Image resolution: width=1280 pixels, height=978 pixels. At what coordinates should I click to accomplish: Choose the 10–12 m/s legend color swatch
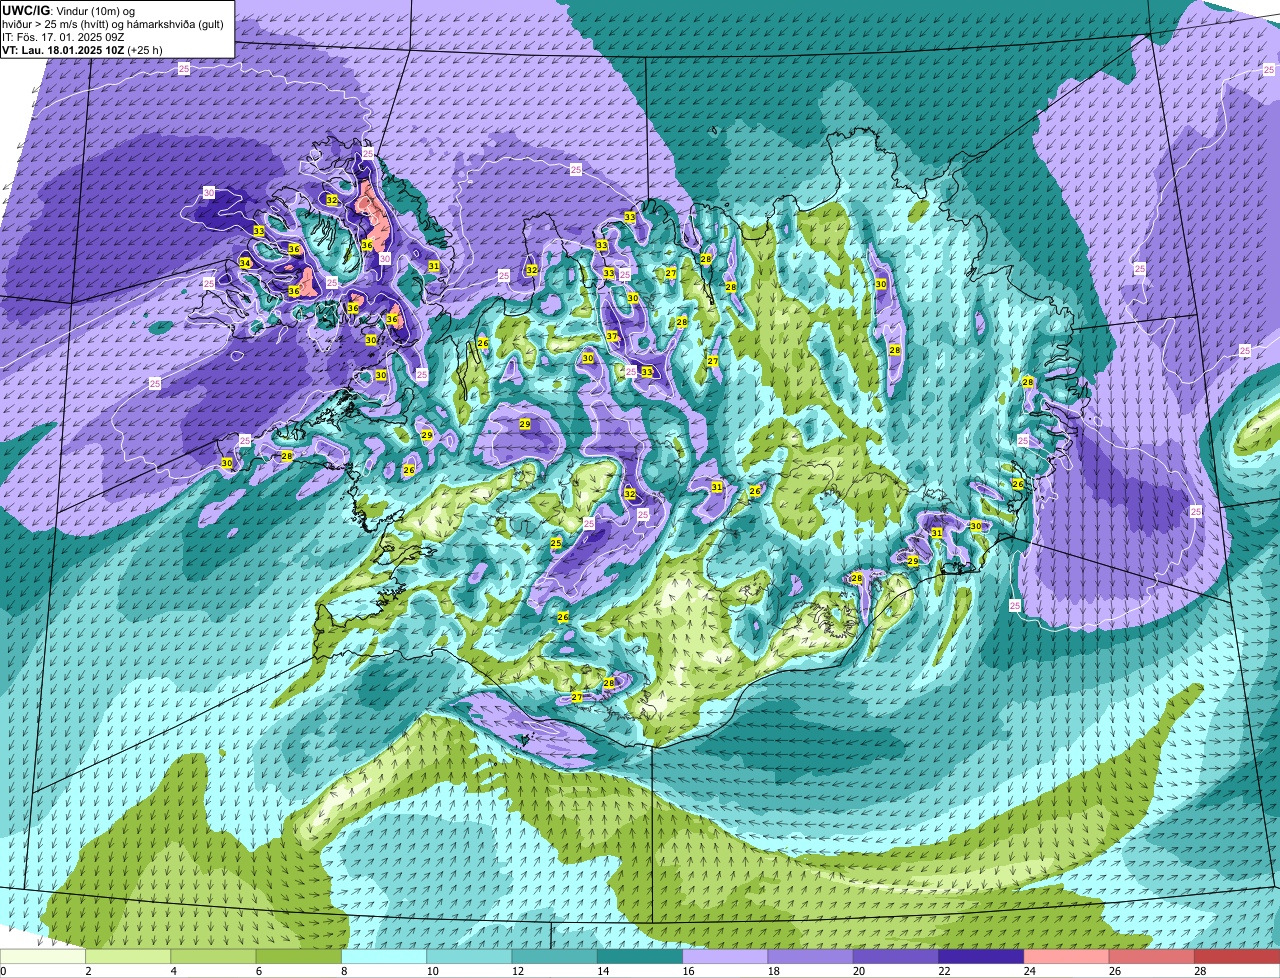469,957
